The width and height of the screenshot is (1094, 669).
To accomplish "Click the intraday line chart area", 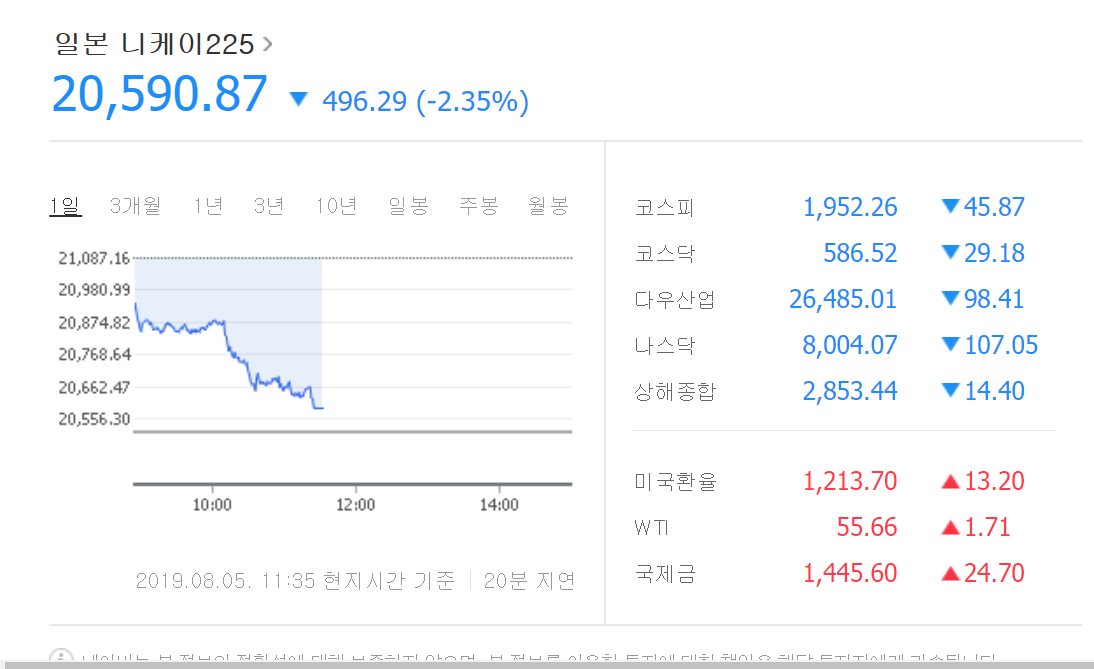I will click(x=352, y=370).
